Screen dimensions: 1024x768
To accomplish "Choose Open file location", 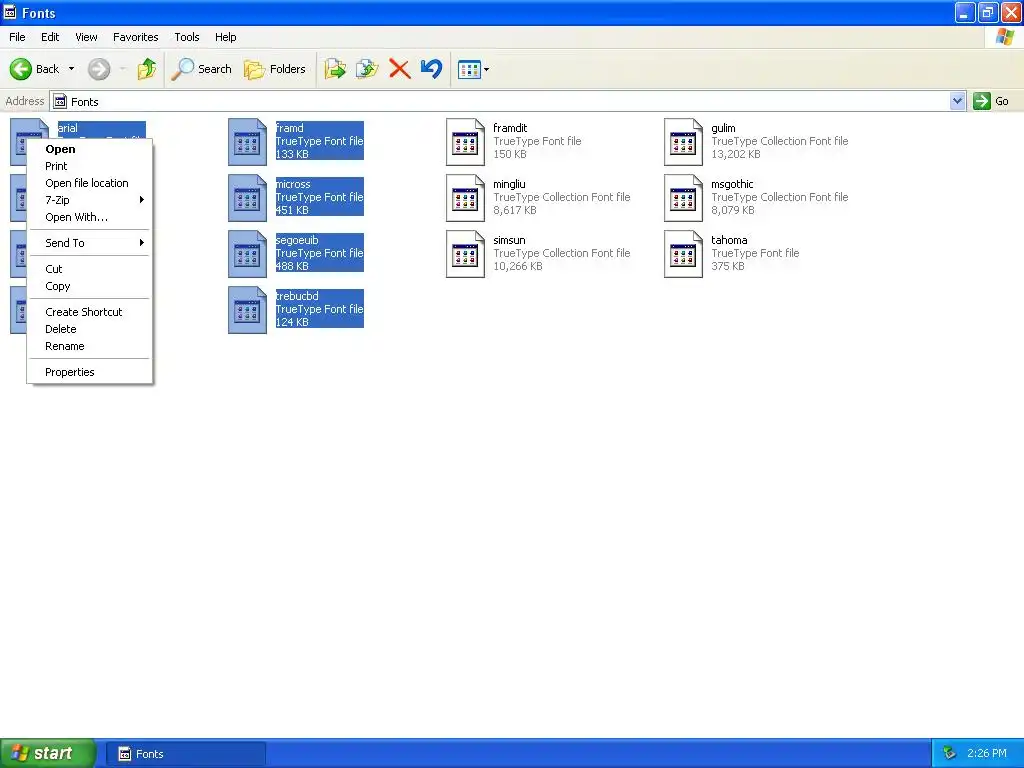I will pyautogui.click(x=89, y=183).
